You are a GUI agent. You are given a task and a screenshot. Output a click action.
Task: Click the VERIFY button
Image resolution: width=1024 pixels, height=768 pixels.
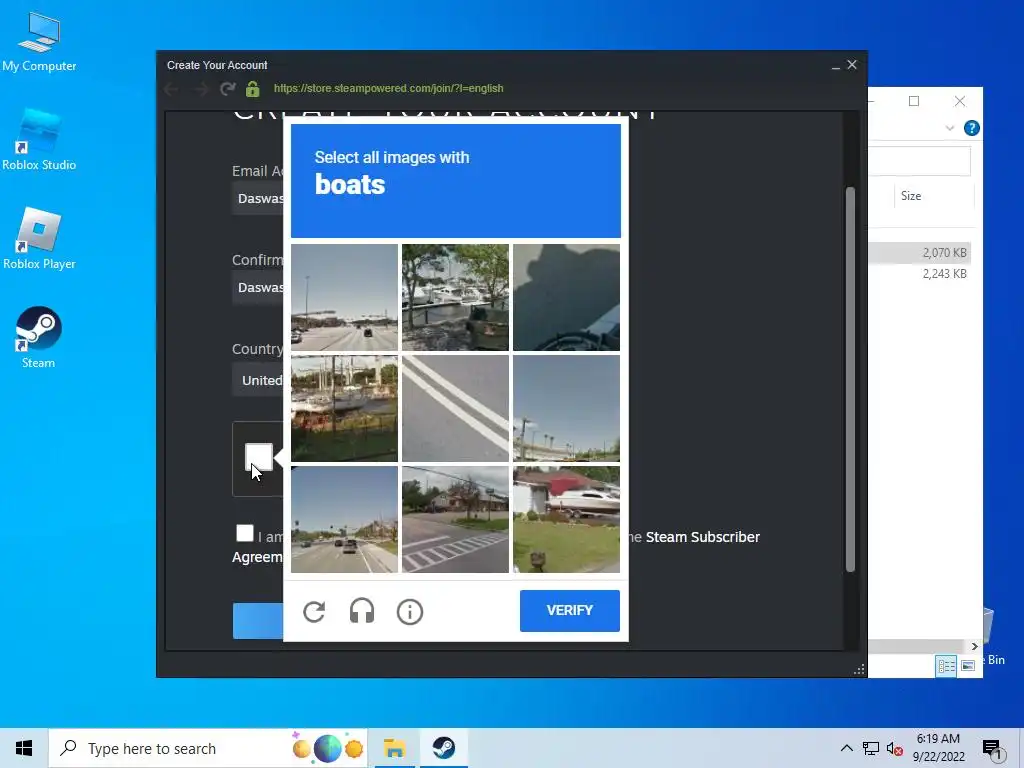[x=569, y=611]
